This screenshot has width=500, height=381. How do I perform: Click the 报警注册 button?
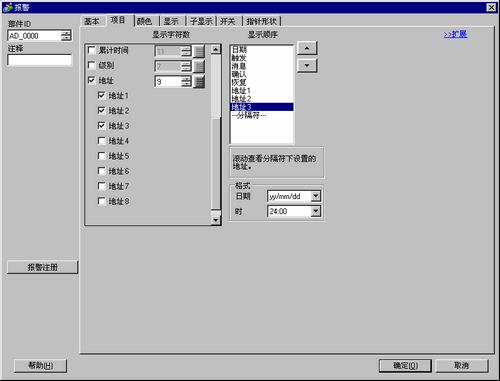click(x=42, y=267)
